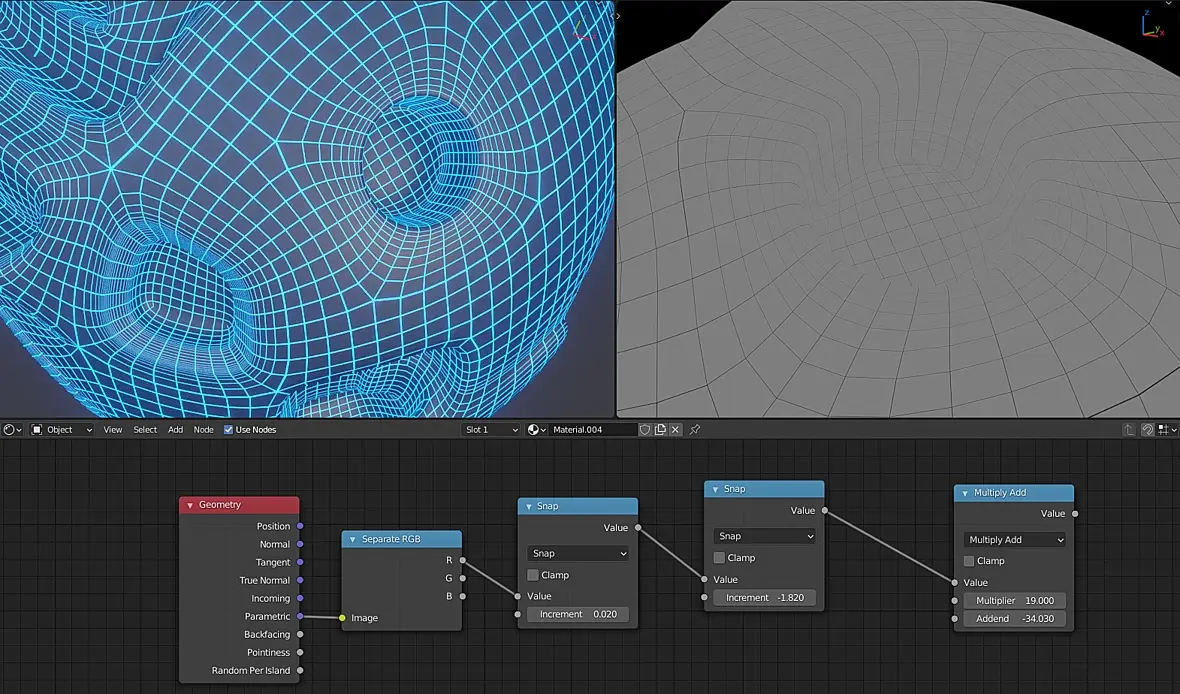Open the Object shader type dropdown
Image resolution: width=1180 pixels, height=694 pixels.
pyautogui.click(x=62, y=429)
